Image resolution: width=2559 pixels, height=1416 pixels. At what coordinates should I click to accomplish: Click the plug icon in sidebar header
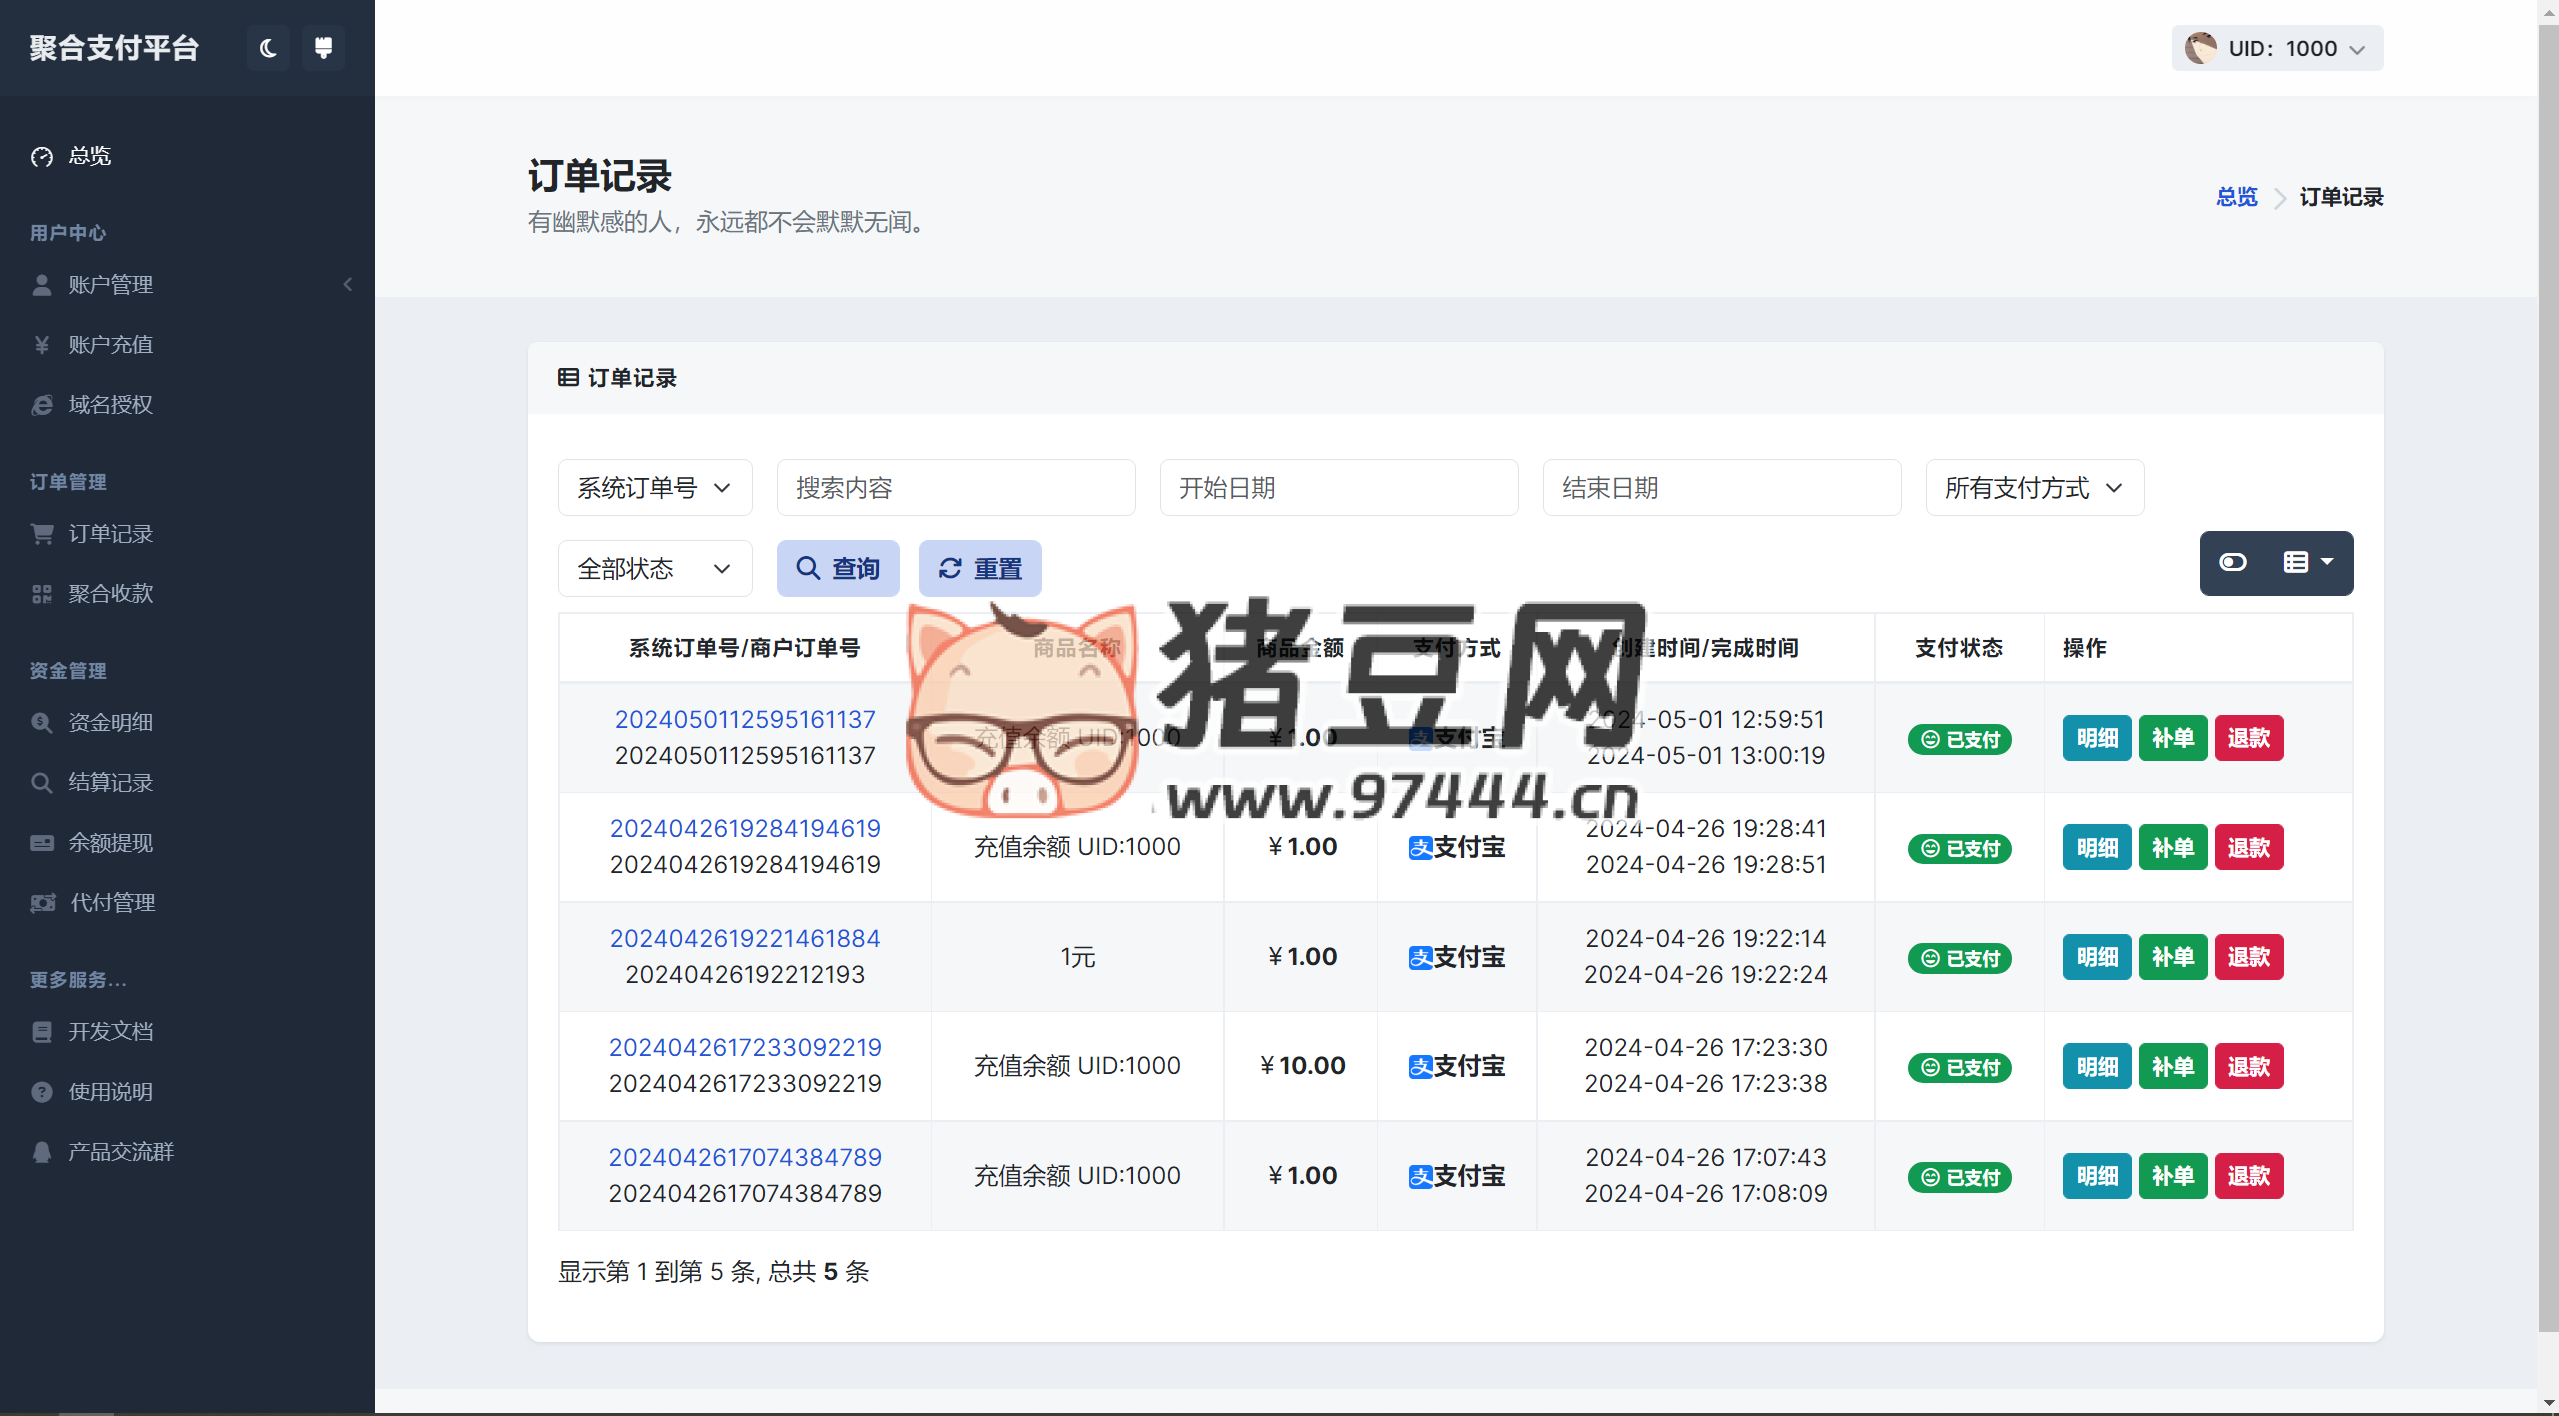click(x=323, y=48)
